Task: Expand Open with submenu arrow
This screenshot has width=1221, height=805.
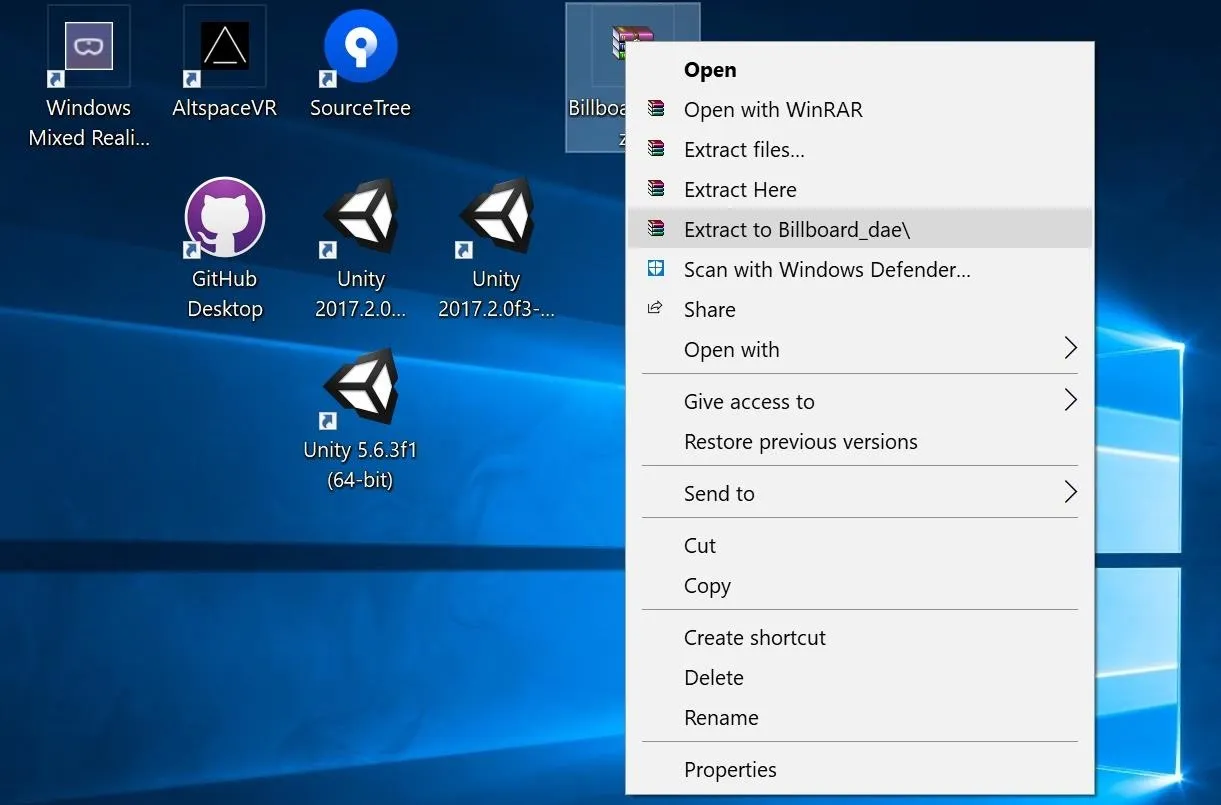Action: 1071,349
